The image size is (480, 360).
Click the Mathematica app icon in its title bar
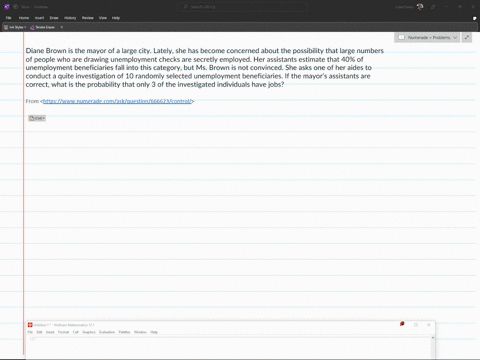(30, 325)
